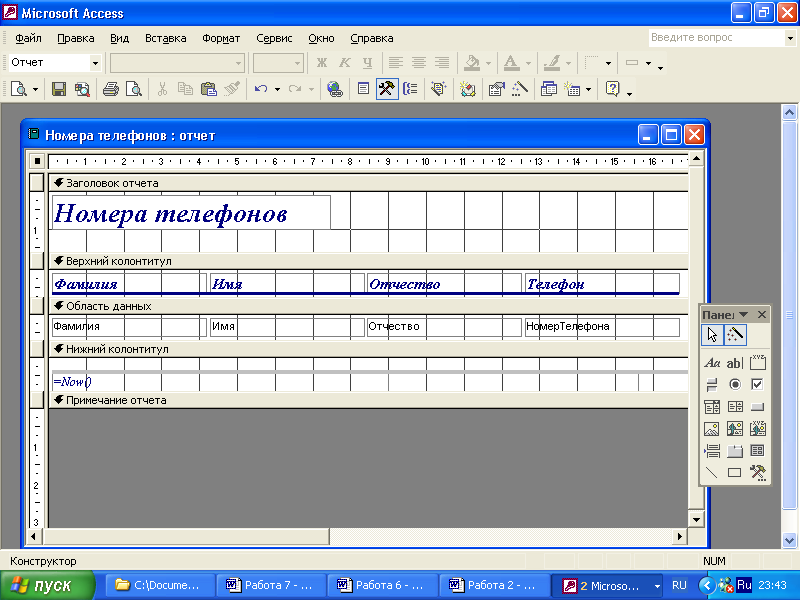The width and height of the screenshot is (800, 600).
Task: Select the Option Button radio tool
Action: pyautogui.click(x=735, y=385)
